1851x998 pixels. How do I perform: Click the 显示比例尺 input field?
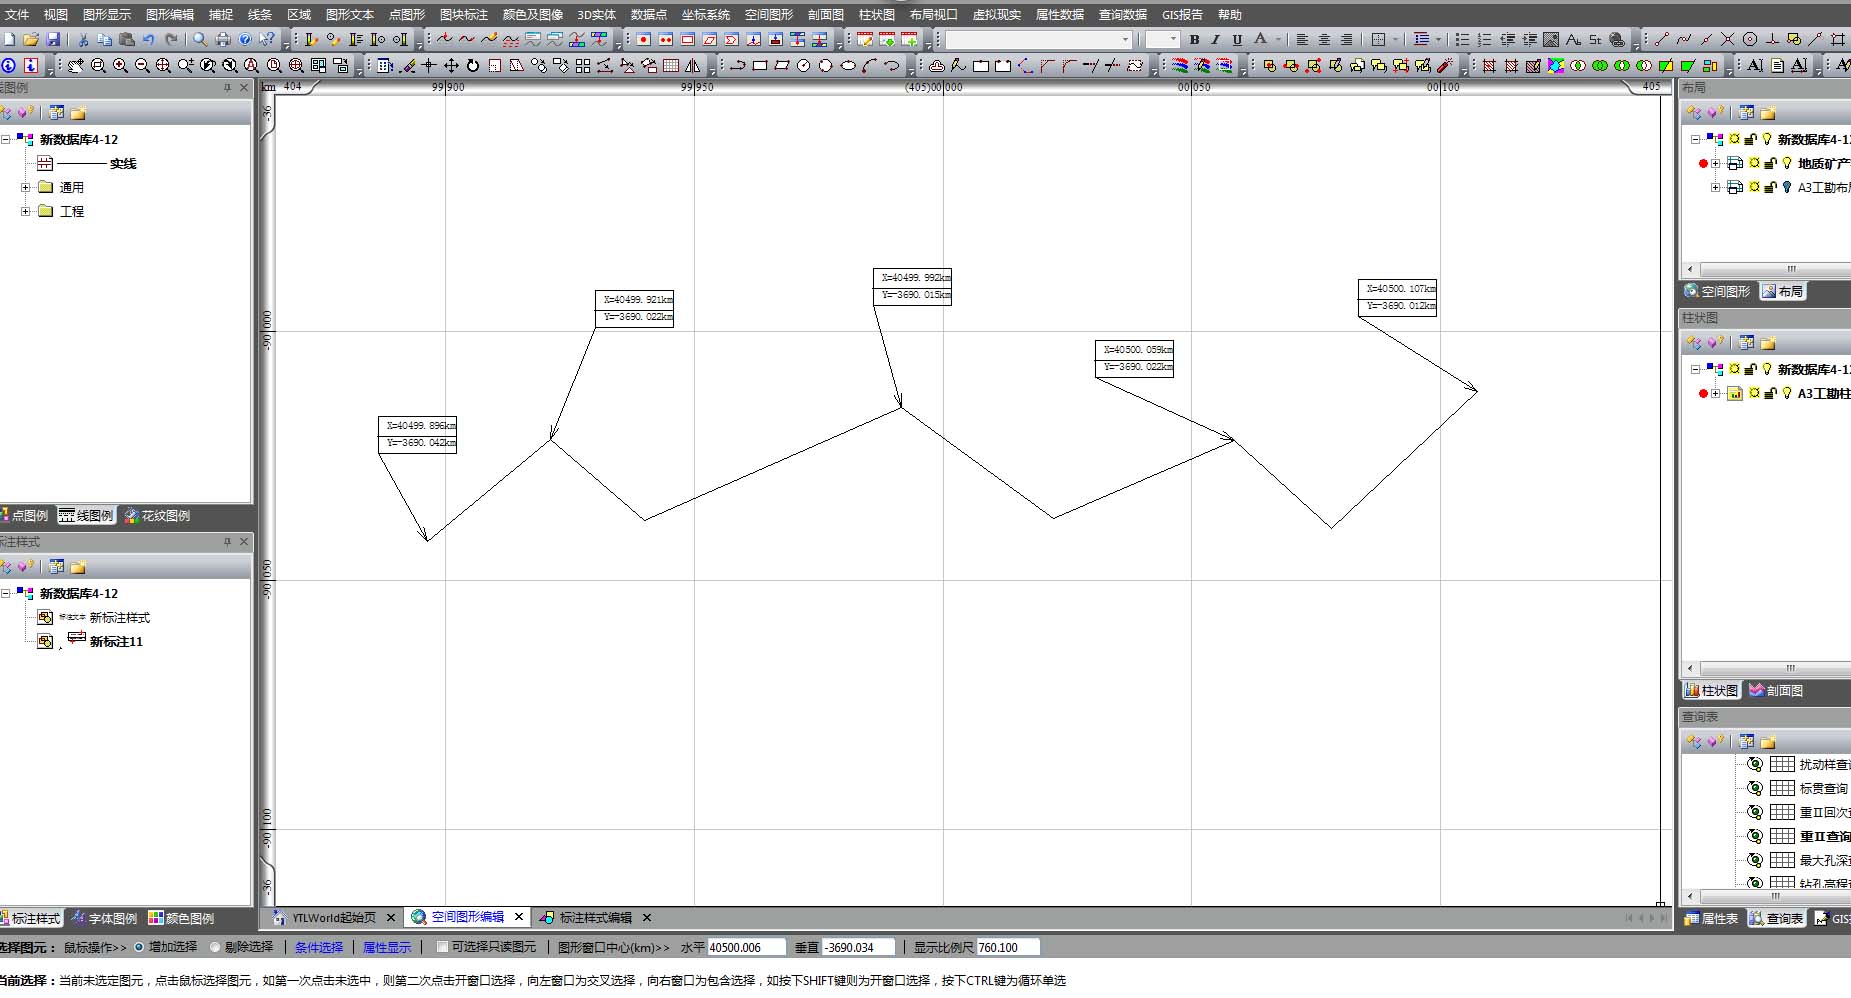point(1008,947)
